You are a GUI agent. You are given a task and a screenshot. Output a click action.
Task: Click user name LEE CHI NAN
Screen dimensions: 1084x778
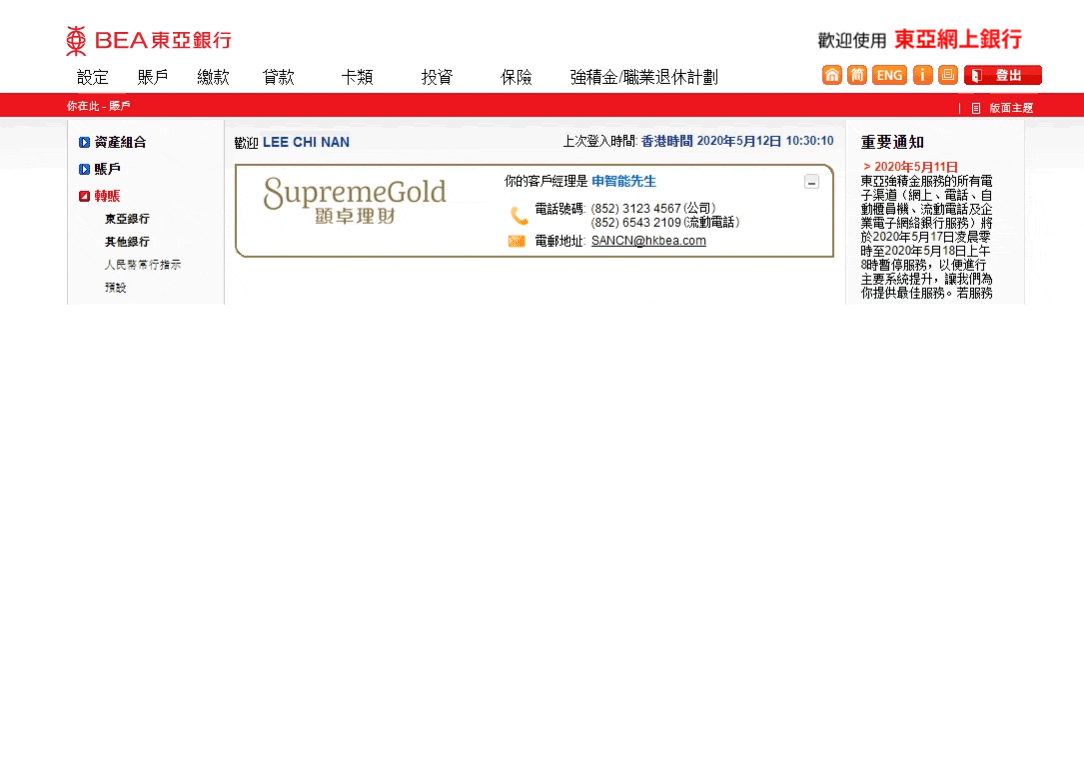coord(306,142)
